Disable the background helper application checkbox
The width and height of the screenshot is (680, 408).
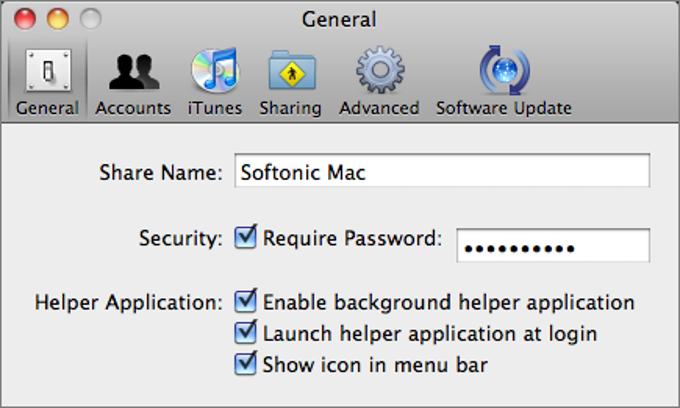coord(245,301)
